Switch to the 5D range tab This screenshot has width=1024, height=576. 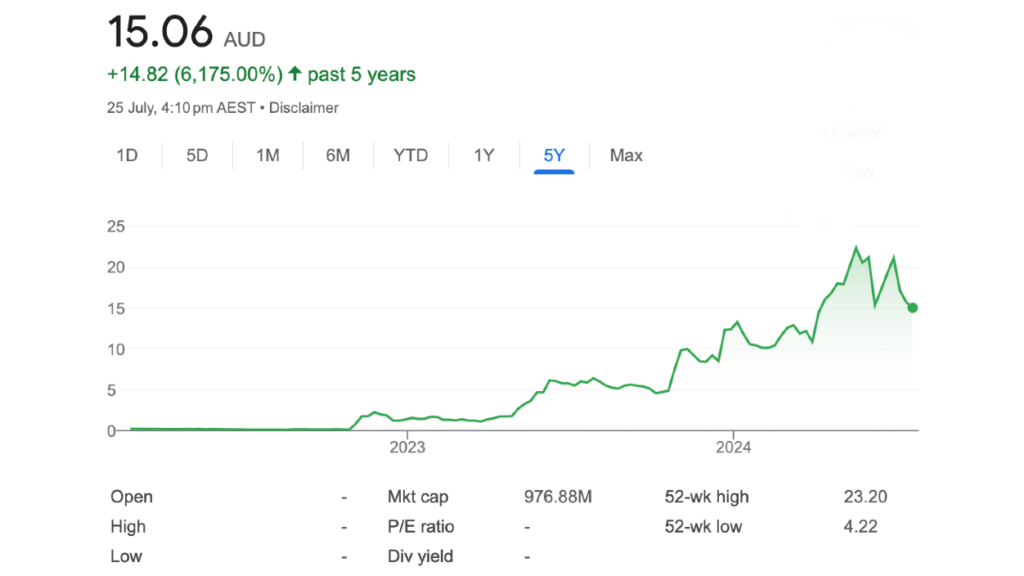pos(197,155)
